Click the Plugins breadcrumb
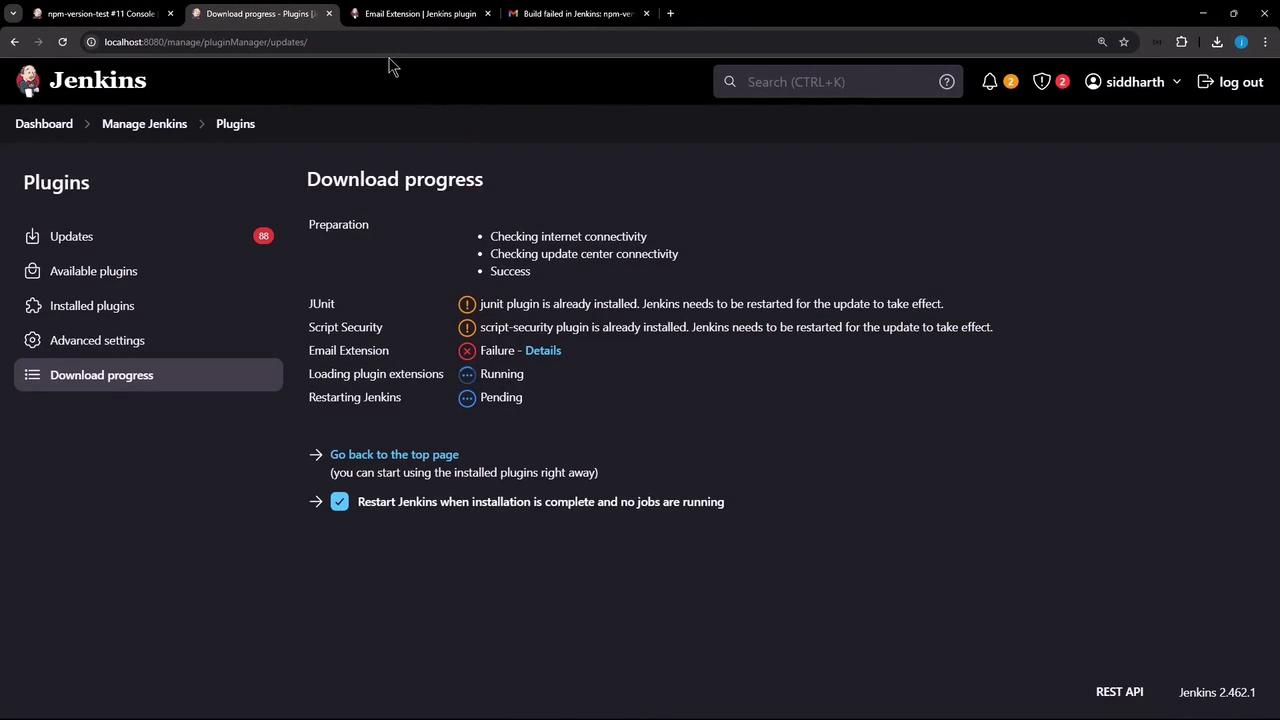This screenshot has width=1280, height=720. click(x=235, y=124)
